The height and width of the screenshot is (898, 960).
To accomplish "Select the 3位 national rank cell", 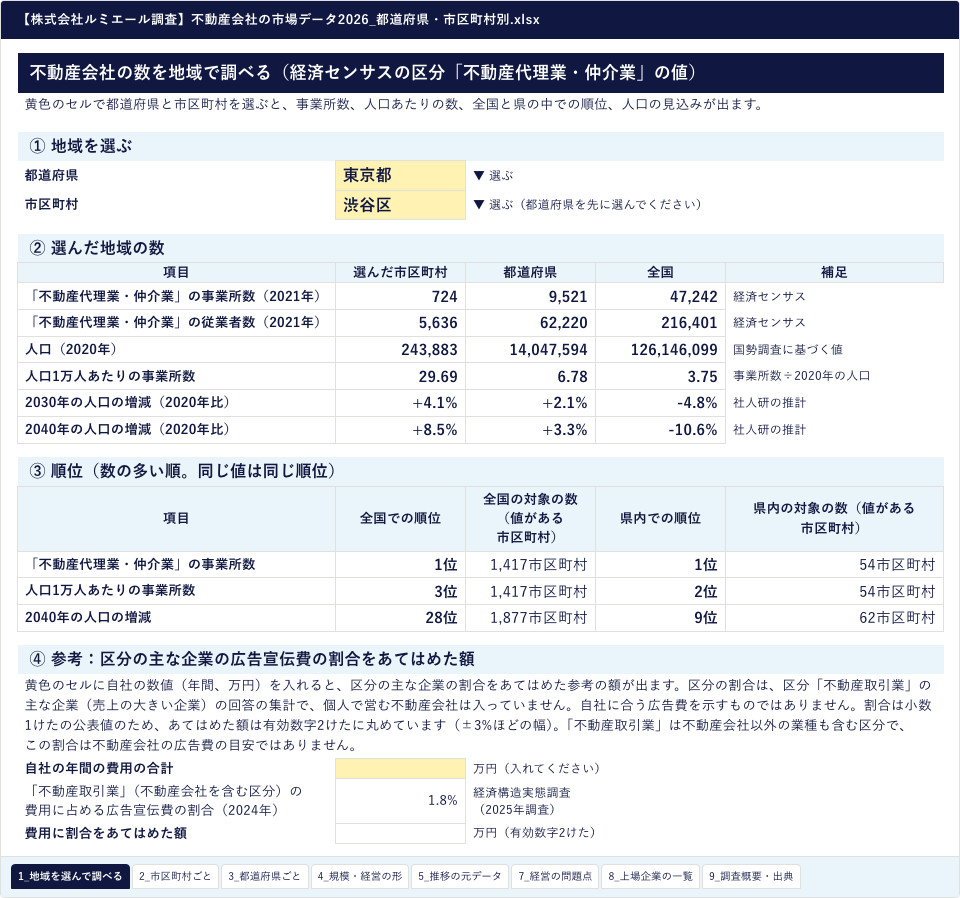I will [x=400, y=591].
